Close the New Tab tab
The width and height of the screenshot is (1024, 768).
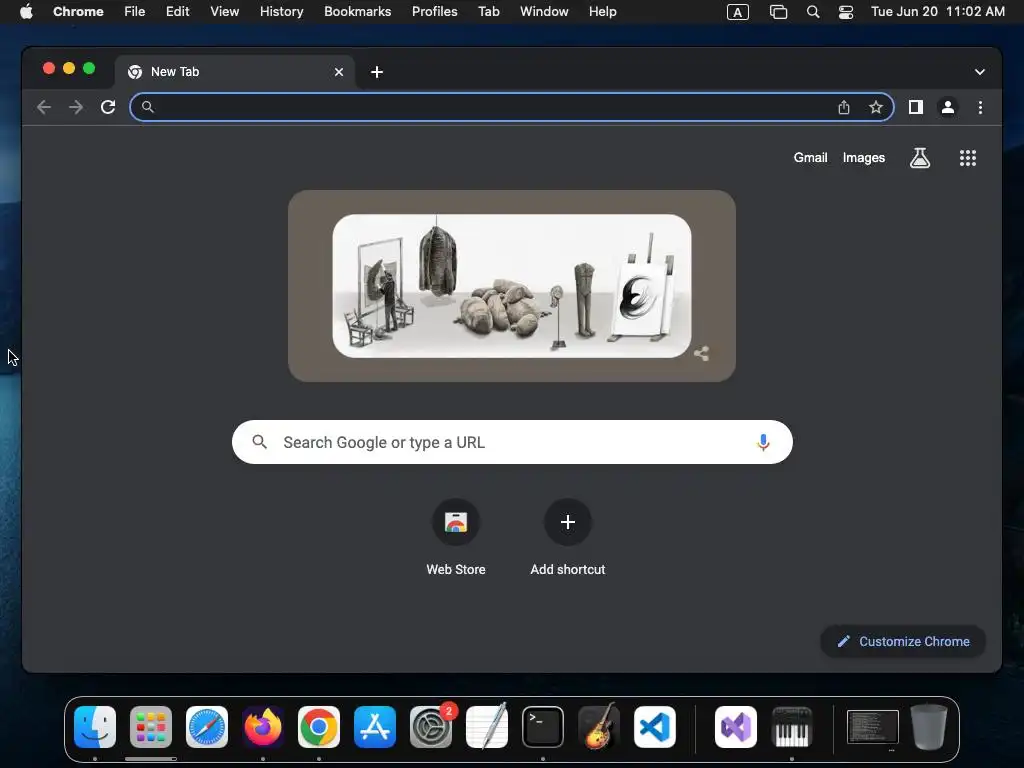coord(339,72)
